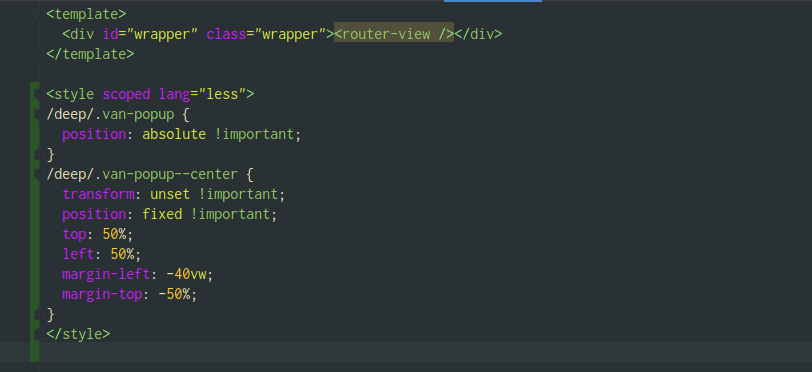Click the lang="less" attribute
This screenshot has width=812, height=372.
202,94
